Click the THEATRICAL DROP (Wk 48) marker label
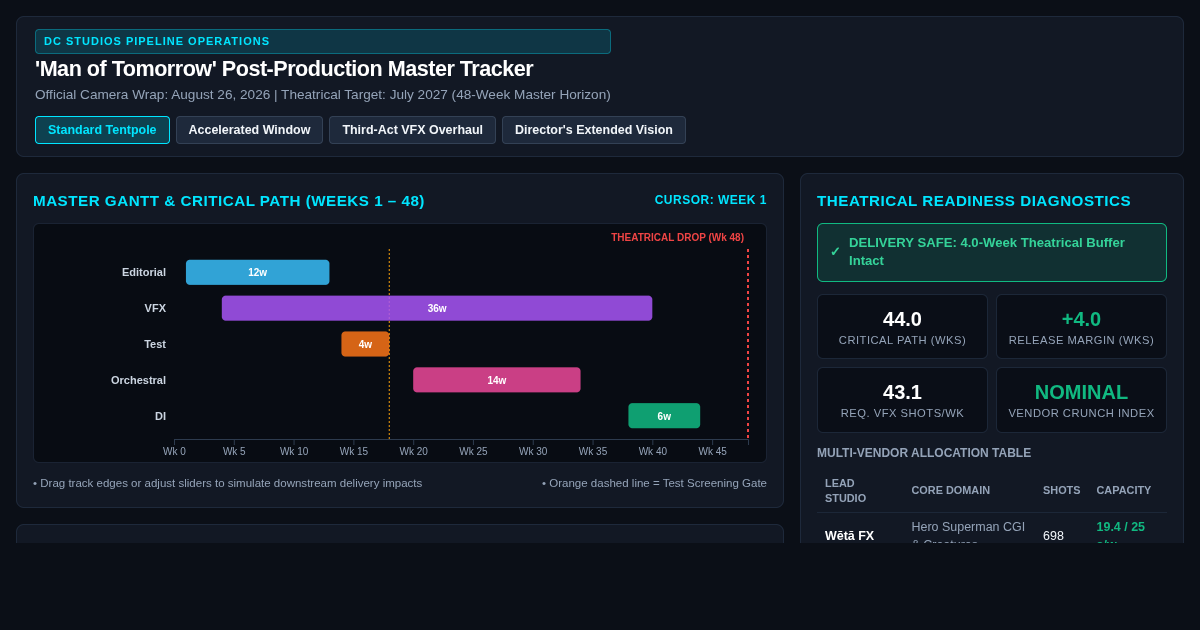 [677, 238]
